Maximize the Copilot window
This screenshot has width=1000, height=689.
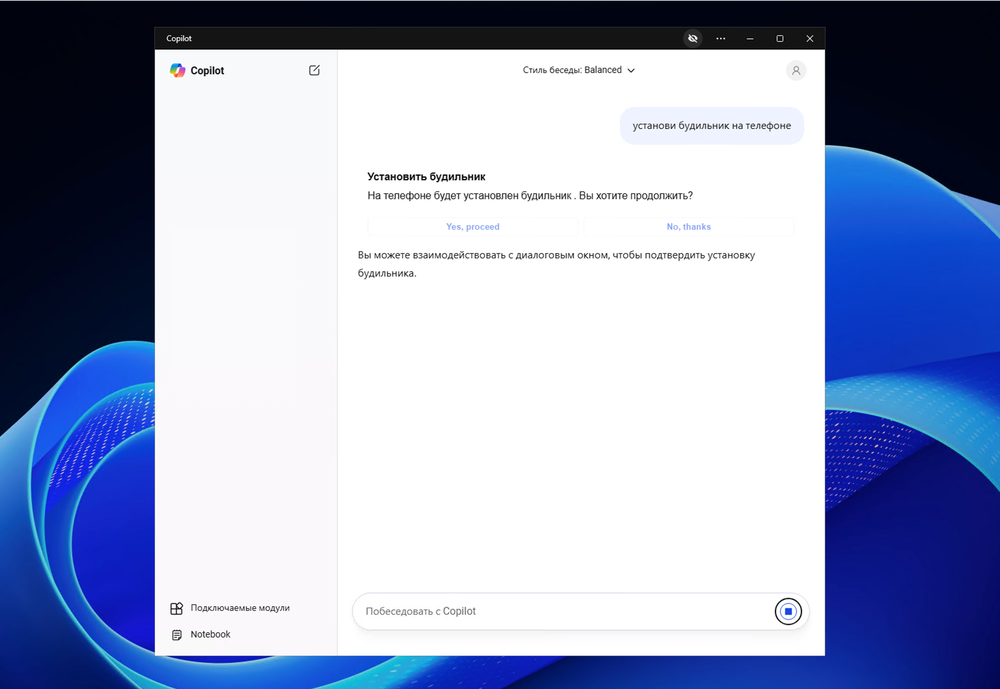coord(779,38)
